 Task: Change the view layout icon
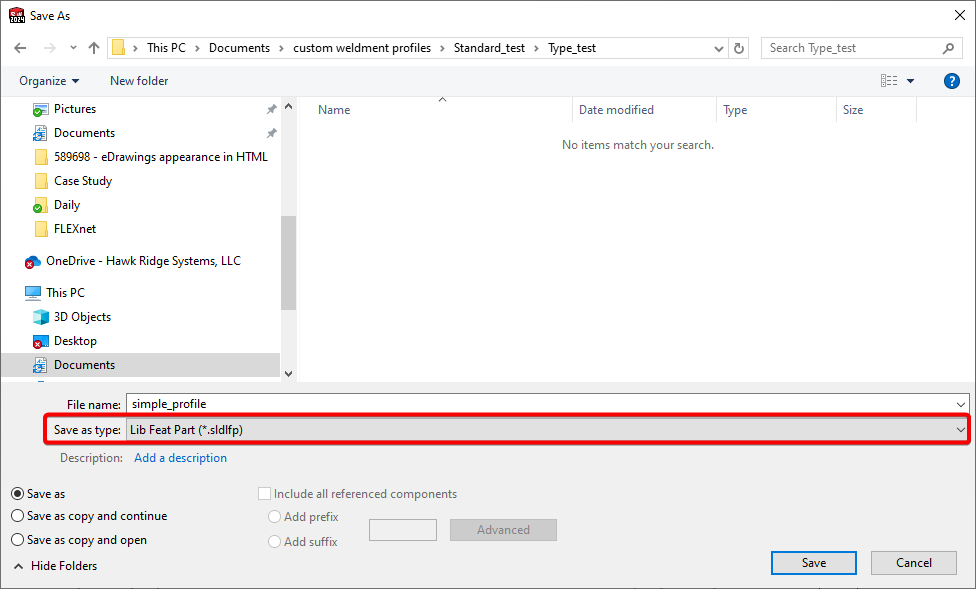click(889, 81)
